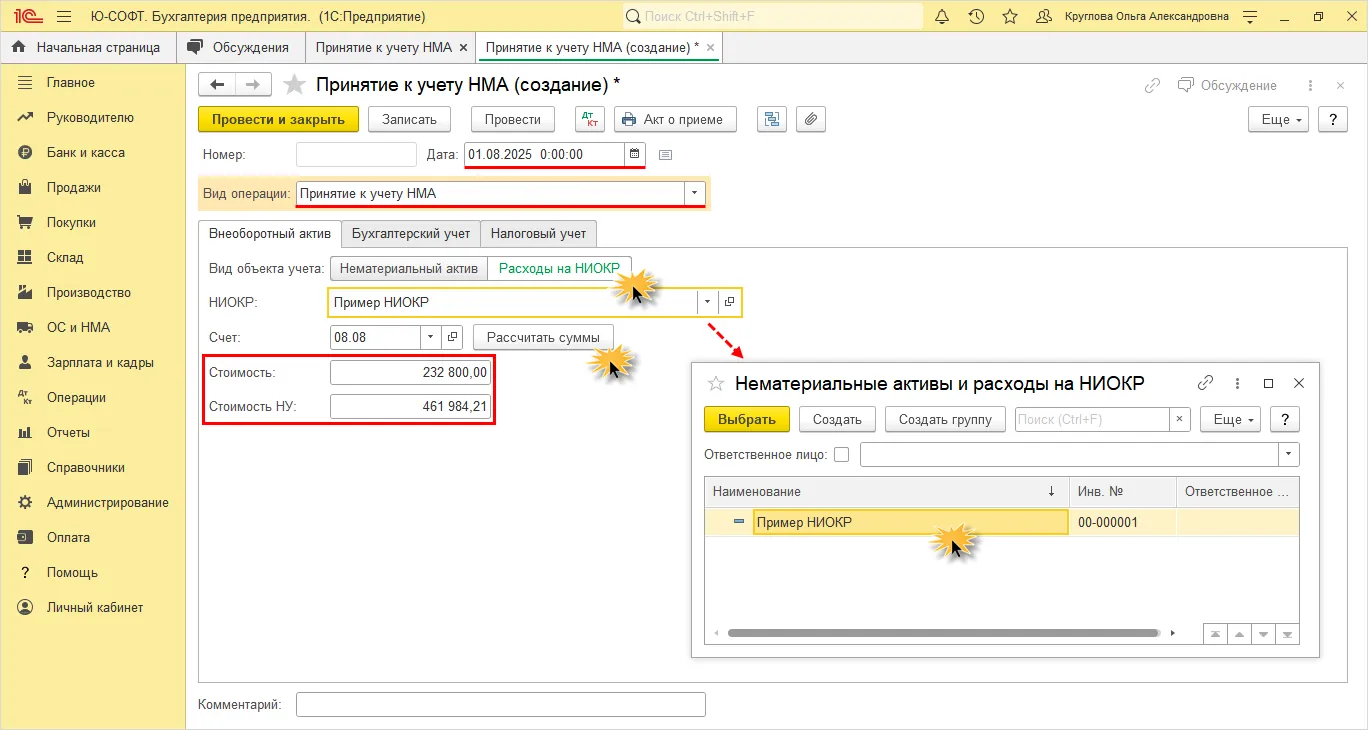Open Внеоборотный актив tab

click(269, 233)
